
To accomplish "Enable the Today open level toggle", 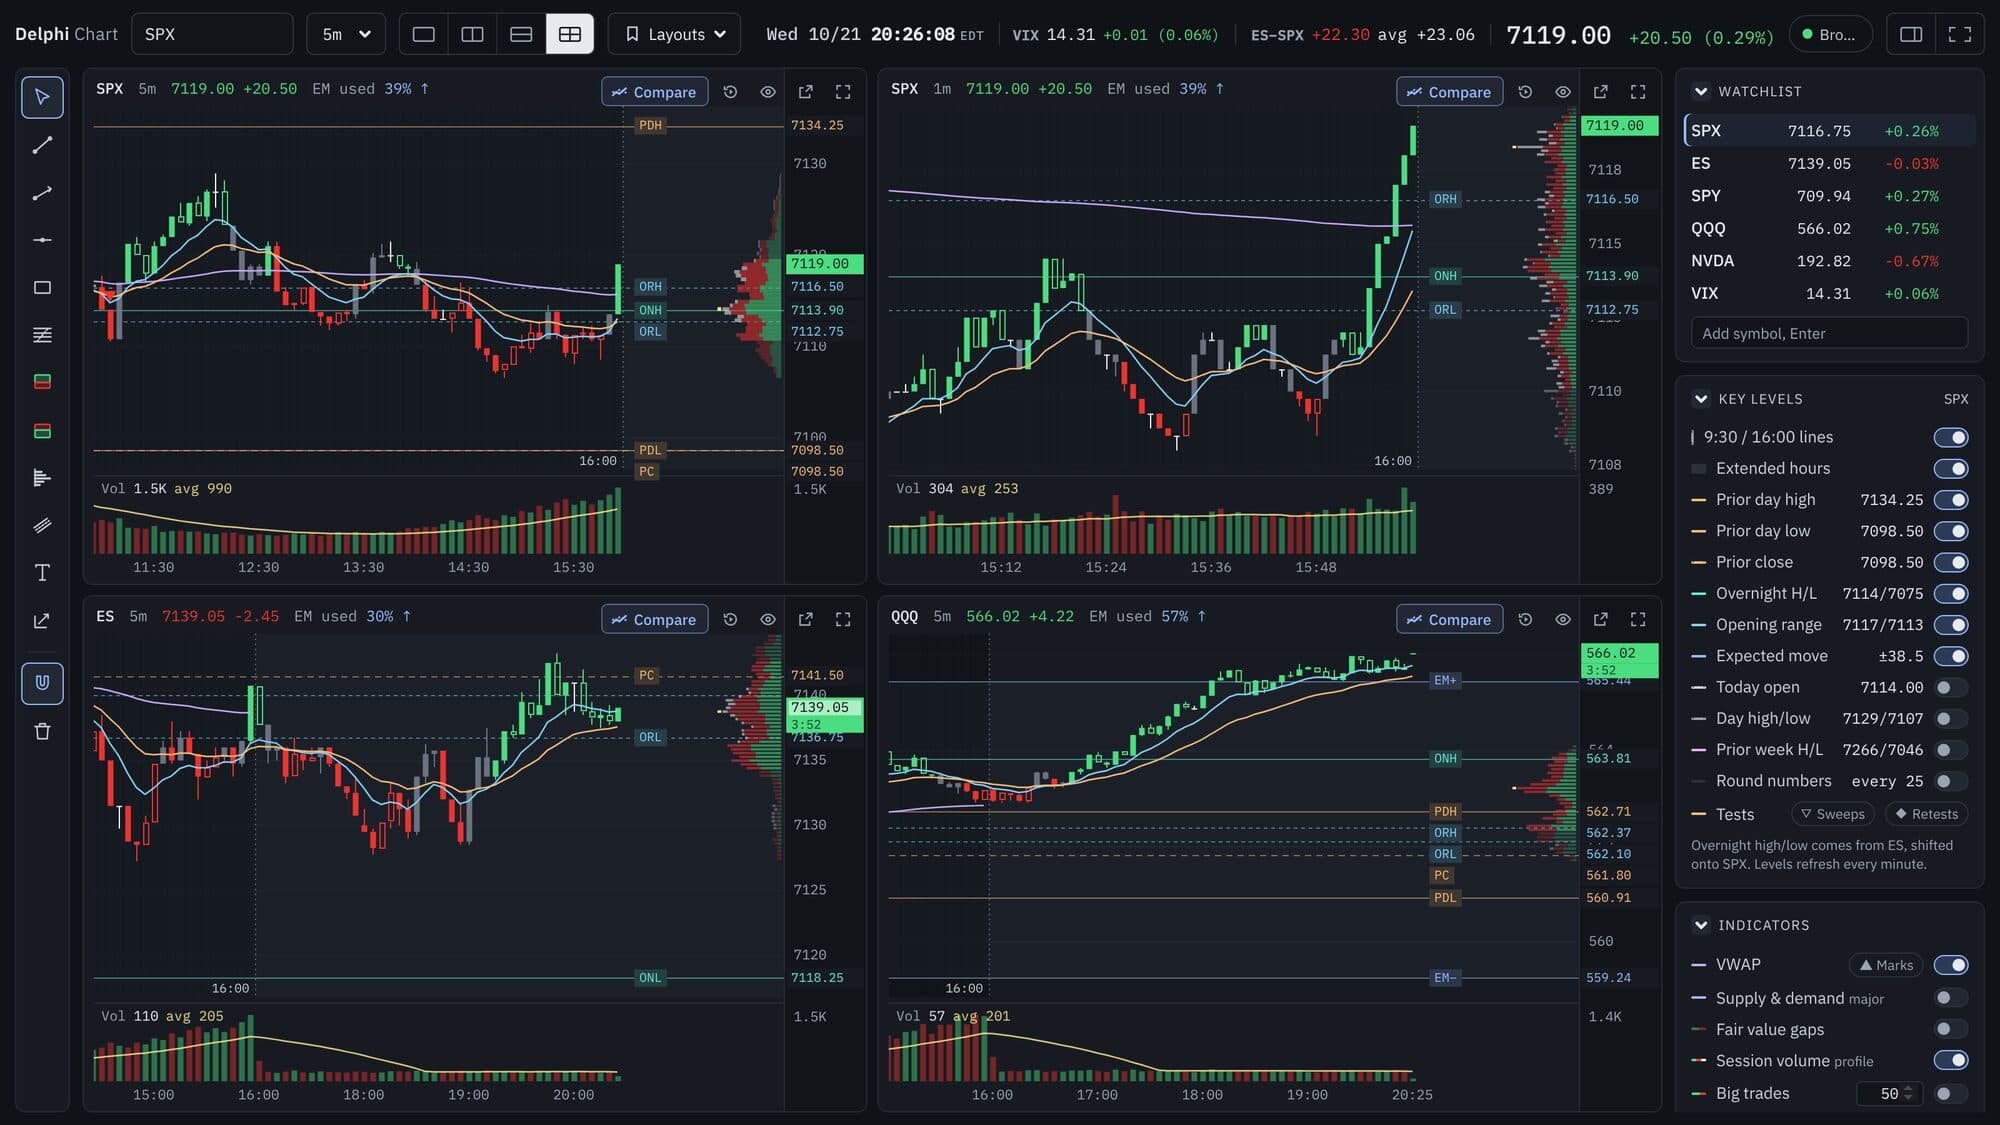I will [x=1951, y=687].
